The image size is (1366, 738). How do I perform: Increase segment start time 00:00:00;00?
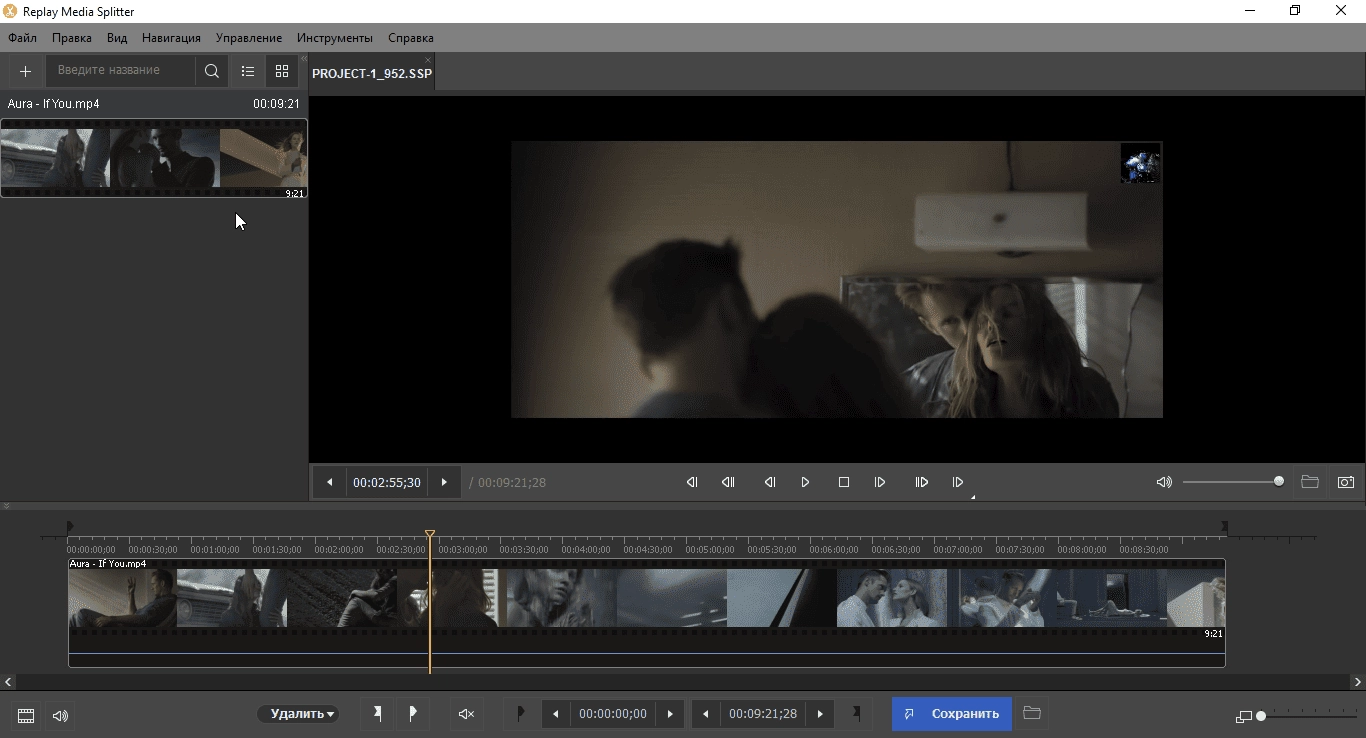(671, 714)
